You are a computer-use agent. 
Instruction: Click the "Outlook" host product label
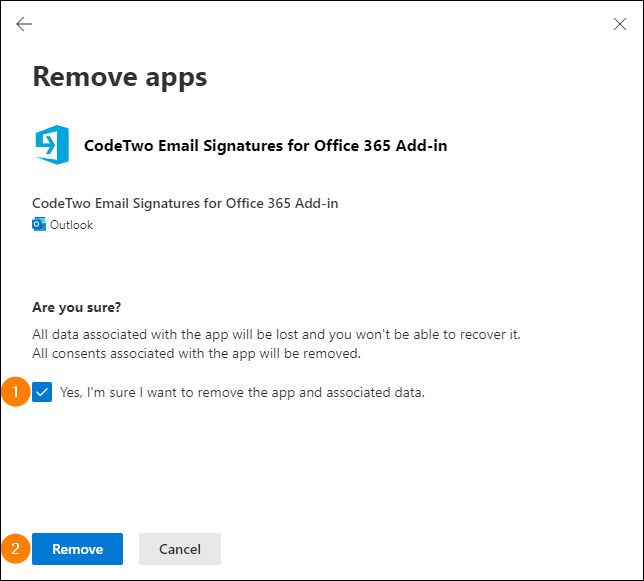[71, 225]
